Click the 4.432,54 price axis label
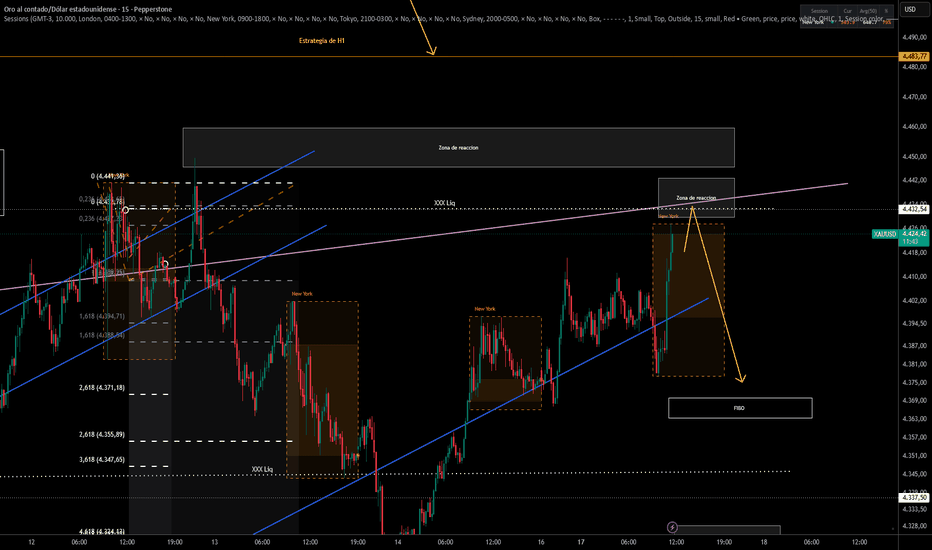 point(914,209)
